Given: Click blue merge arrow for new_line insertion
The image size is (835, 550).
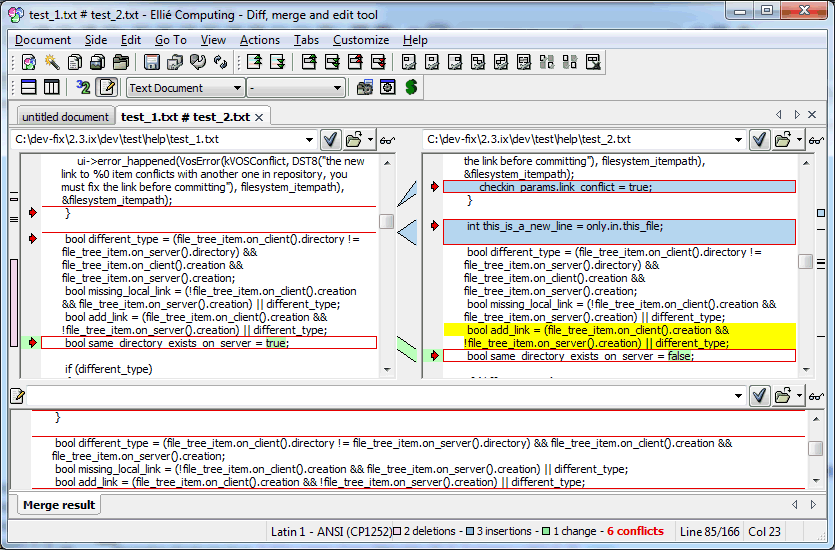Looking at the screenshot, I should pyautogui.click(x=407, y=232).
